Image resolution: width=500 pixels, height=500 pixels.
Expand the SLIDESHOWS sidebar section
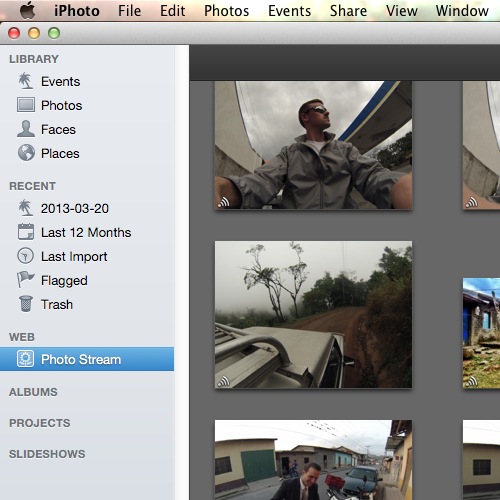click(47, 454)
